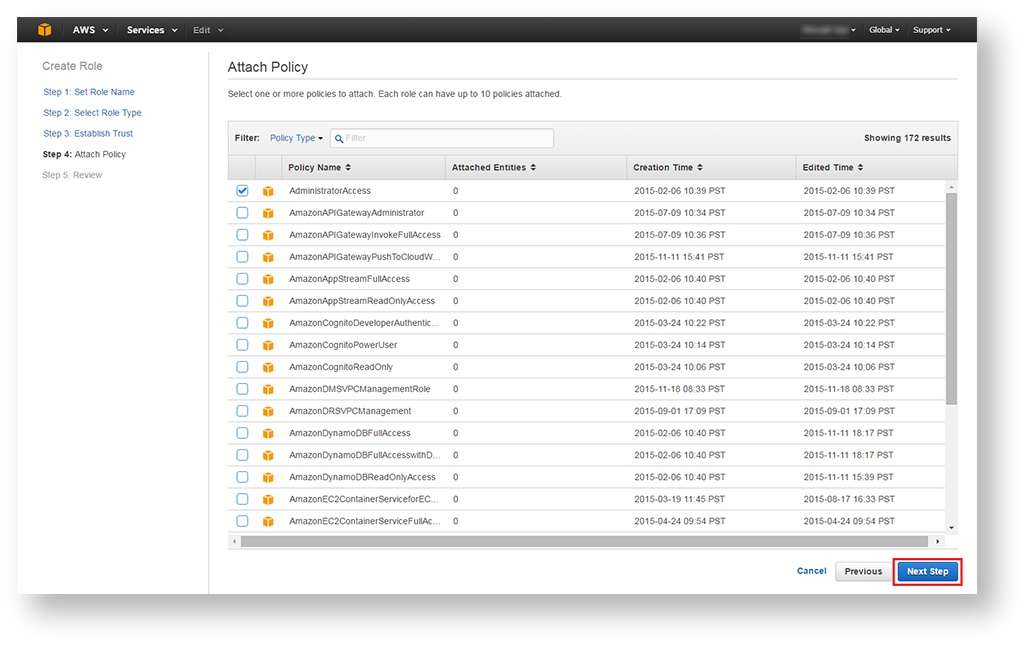Select the AmazonDynamoDBReadOnlyAccess checkbox
The width and height of the screenshot is (1027, 645).
242,477
